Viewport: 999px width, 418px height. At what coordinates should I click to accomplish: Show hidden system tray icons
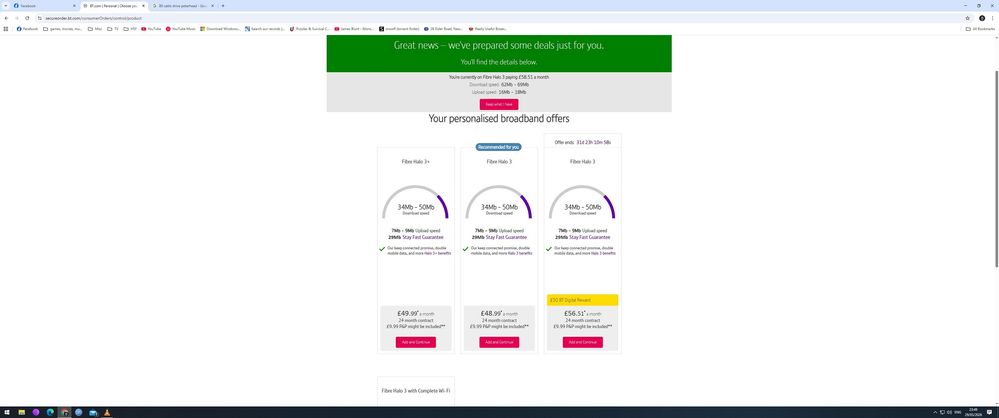pyautogui.click(x=935, y=412)
